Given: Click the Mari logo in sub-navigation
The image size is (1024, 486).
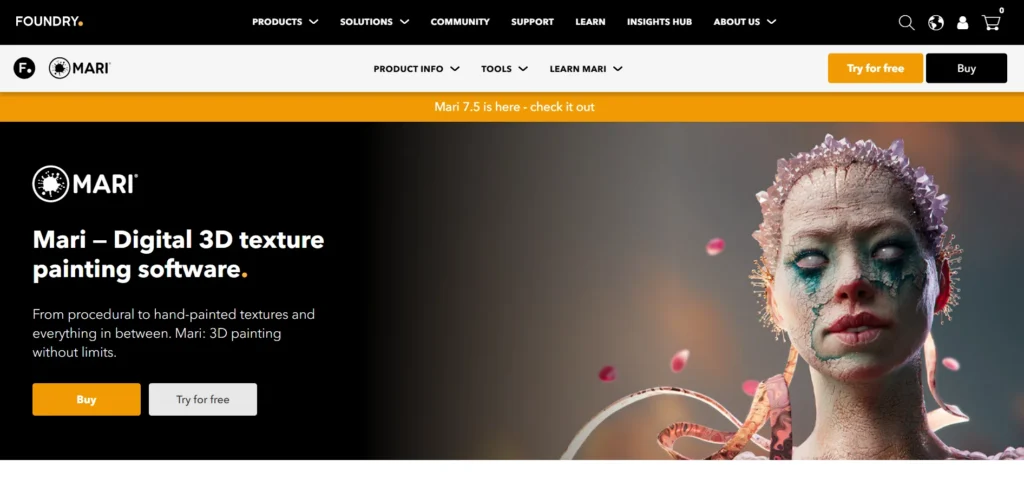Looking at the screenshot, I should click(x=80, y=68).
